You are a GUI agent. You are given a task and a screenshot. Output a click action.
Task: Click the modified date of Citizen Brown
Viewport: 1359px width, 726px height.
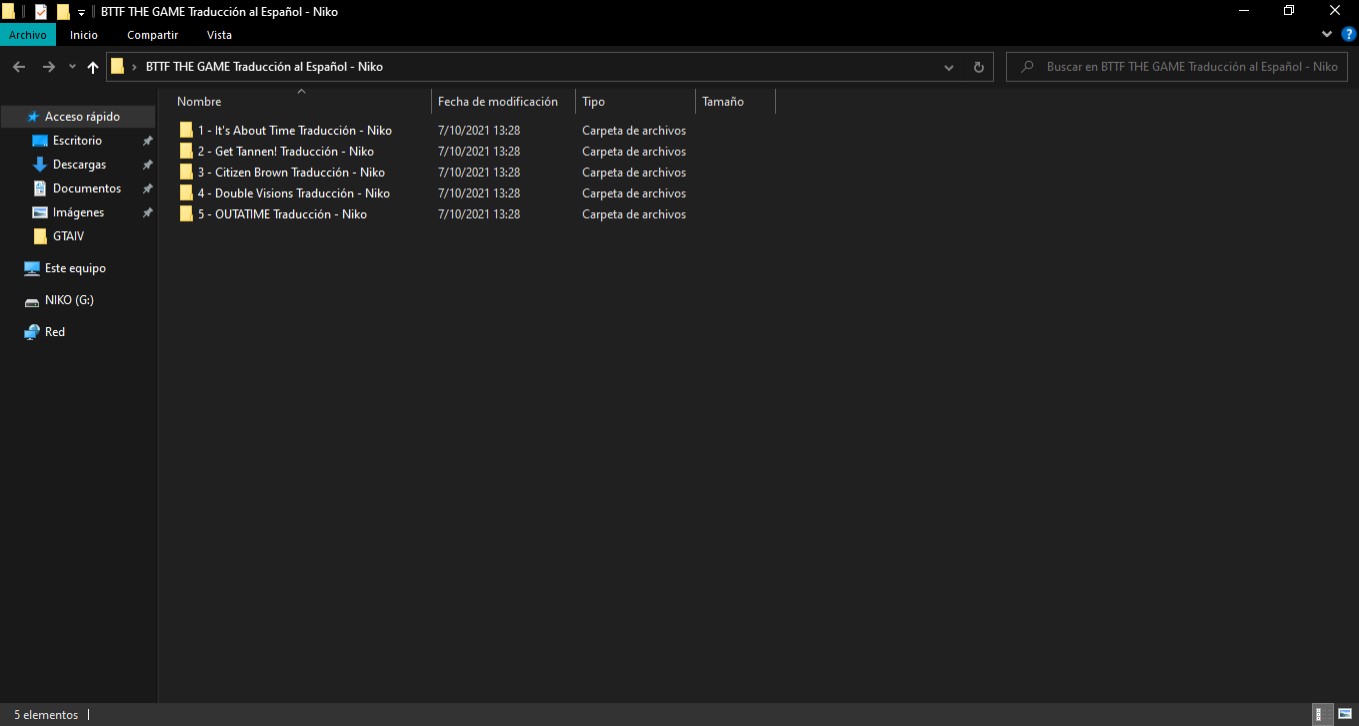pos(479,173)
